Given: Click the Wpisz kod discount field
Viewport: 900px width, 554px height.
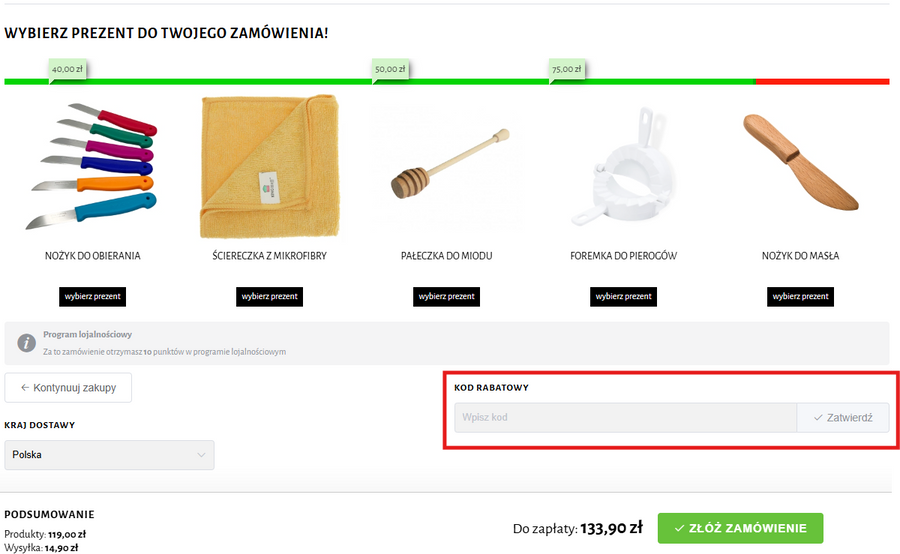Looking at the screenshot, I should (626, 417).
